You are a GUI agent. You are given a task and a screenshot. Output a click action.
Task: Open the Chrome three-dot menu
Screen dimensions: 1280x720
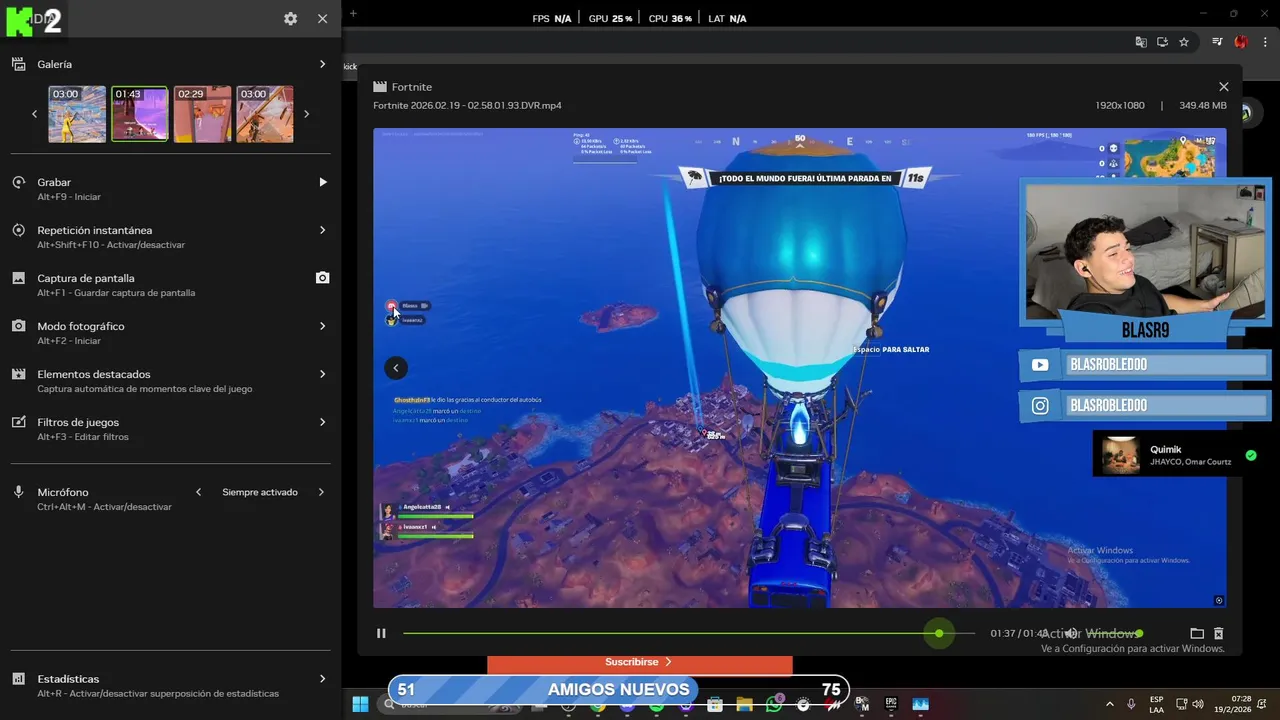pyautogui.click(x=1266, y=42)
